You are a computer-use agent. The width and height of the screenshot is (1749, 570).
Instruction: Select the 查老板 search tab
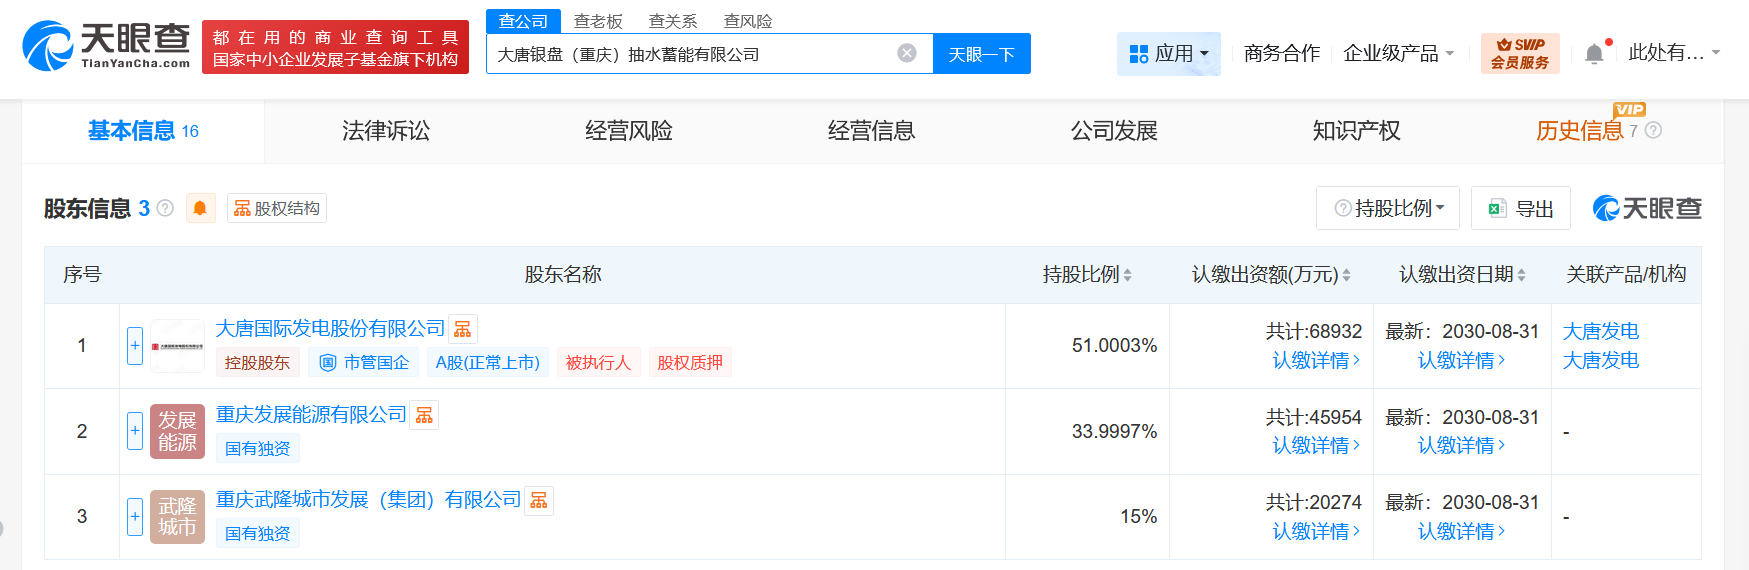pos(598,21)
